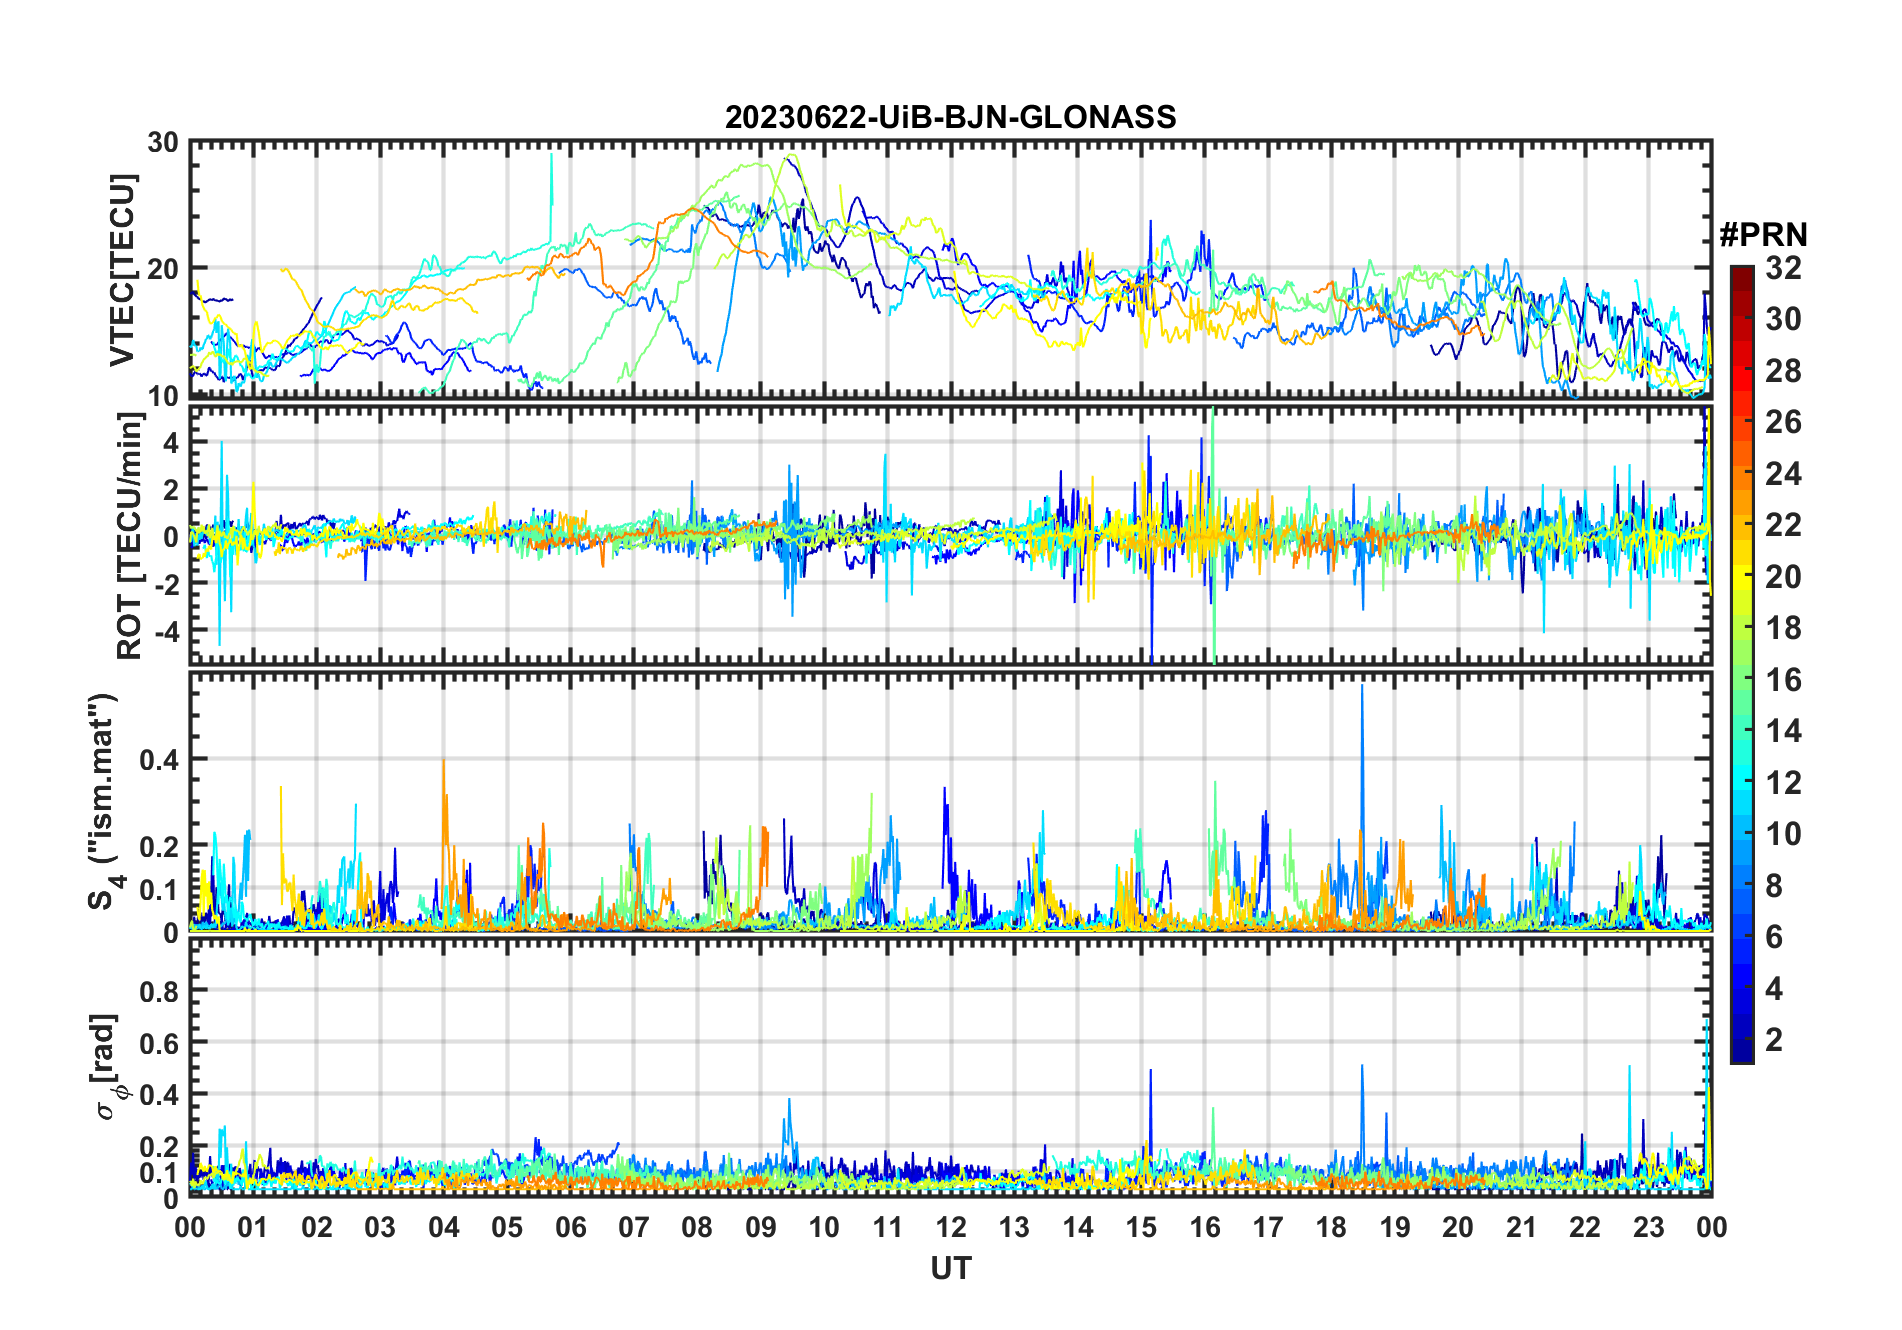The width and height of the screenshot is (1902, 1330).
Task: Click the colorbar tick label 2
Action: [1773, 1040]
